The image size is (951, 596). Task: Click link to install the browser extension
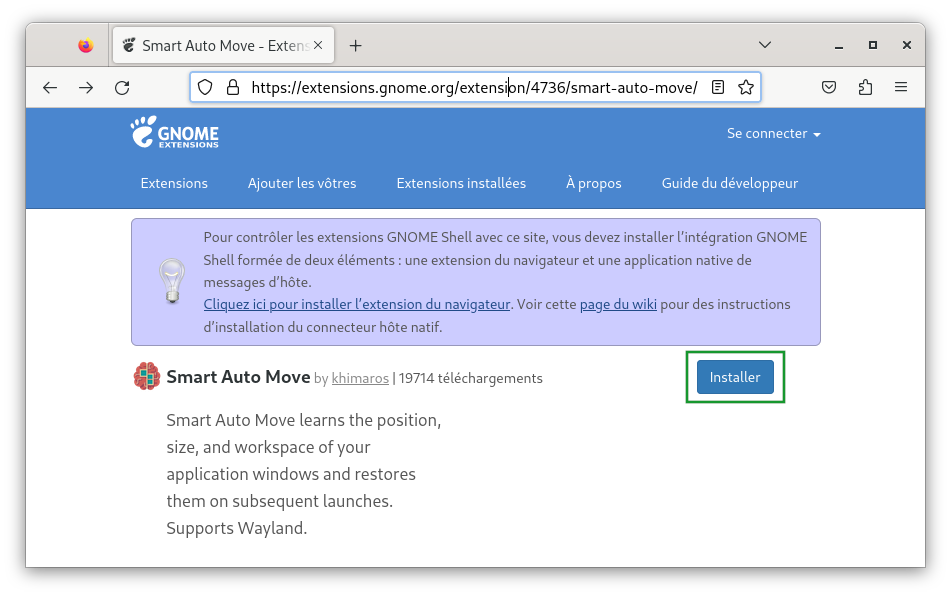(357, 304)
